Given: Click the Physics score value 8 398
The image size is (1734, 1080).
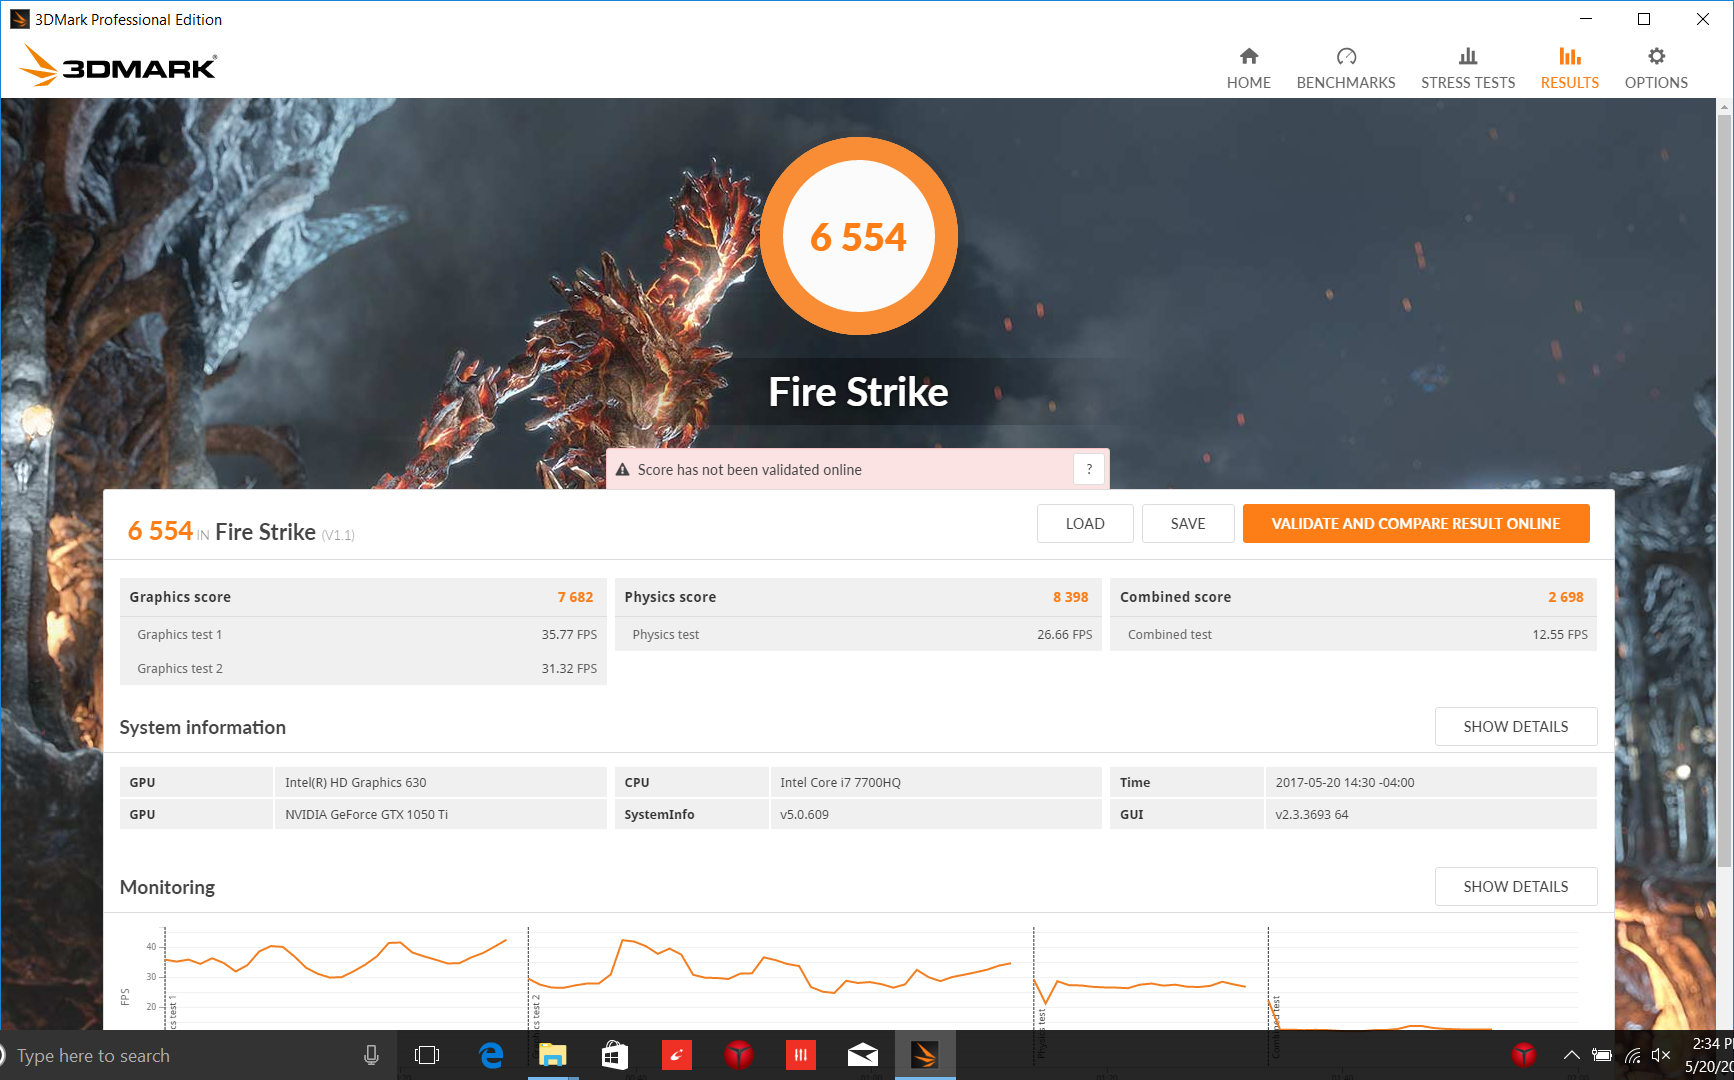Looking at the screenshot, I should pos(1070,597).
